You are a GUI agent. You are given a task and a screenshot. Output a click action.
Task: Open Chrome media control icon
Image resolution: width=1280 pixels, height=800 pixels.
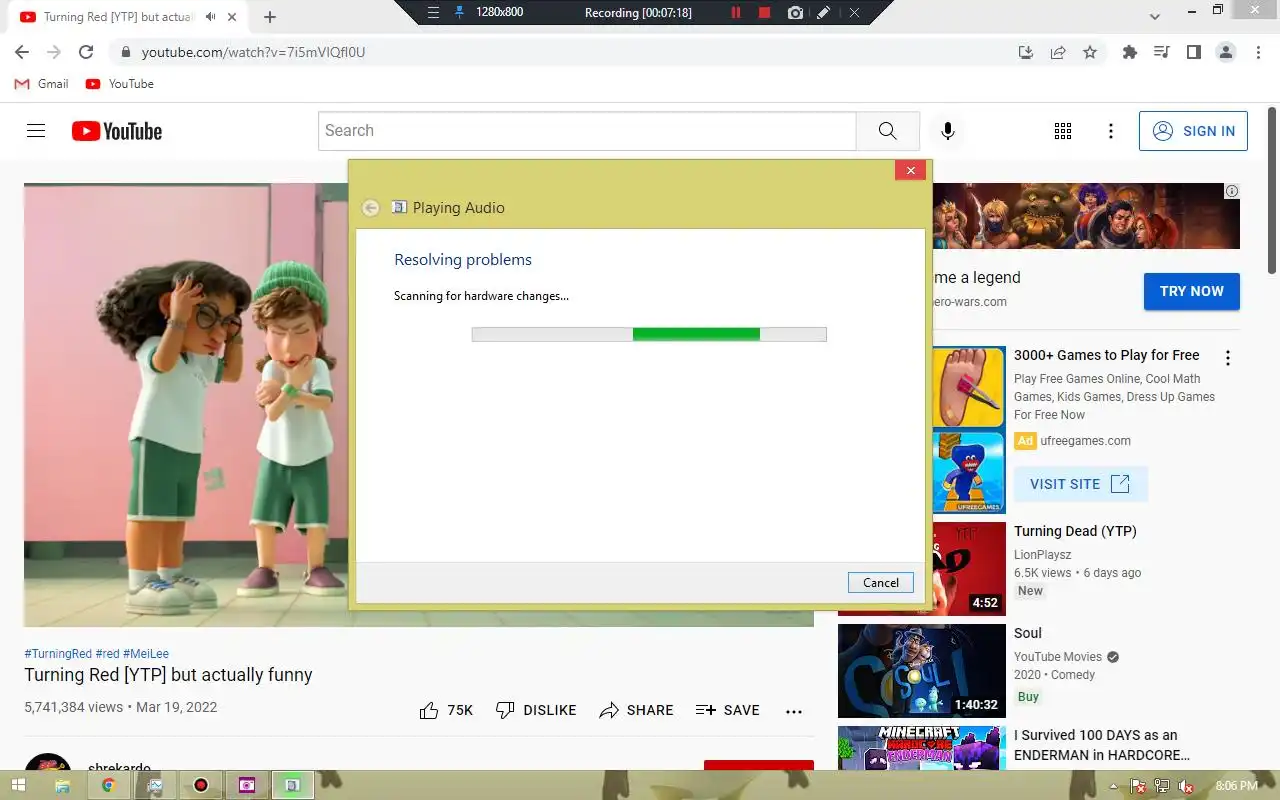(x=1162, y=52)
